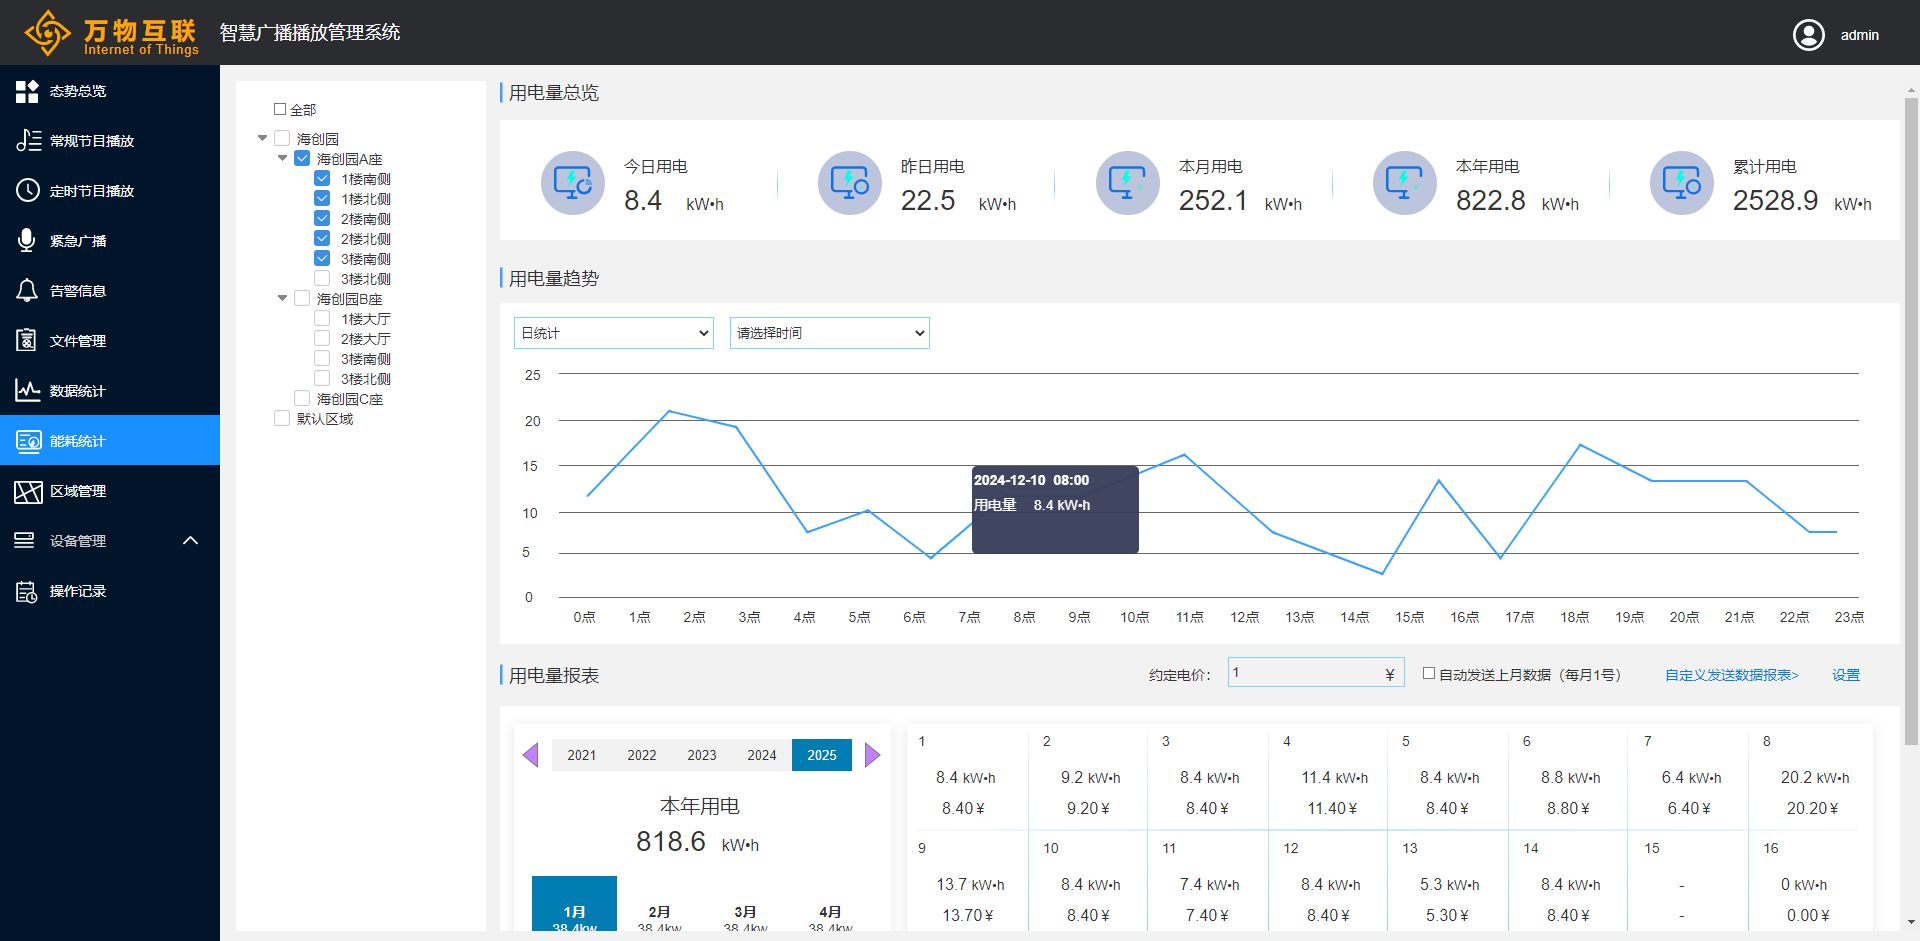The width and height of the screenshot is (1920, 941).
Task: Check the 1楼大厅 checkbox
Action: (x=322, y=318)
